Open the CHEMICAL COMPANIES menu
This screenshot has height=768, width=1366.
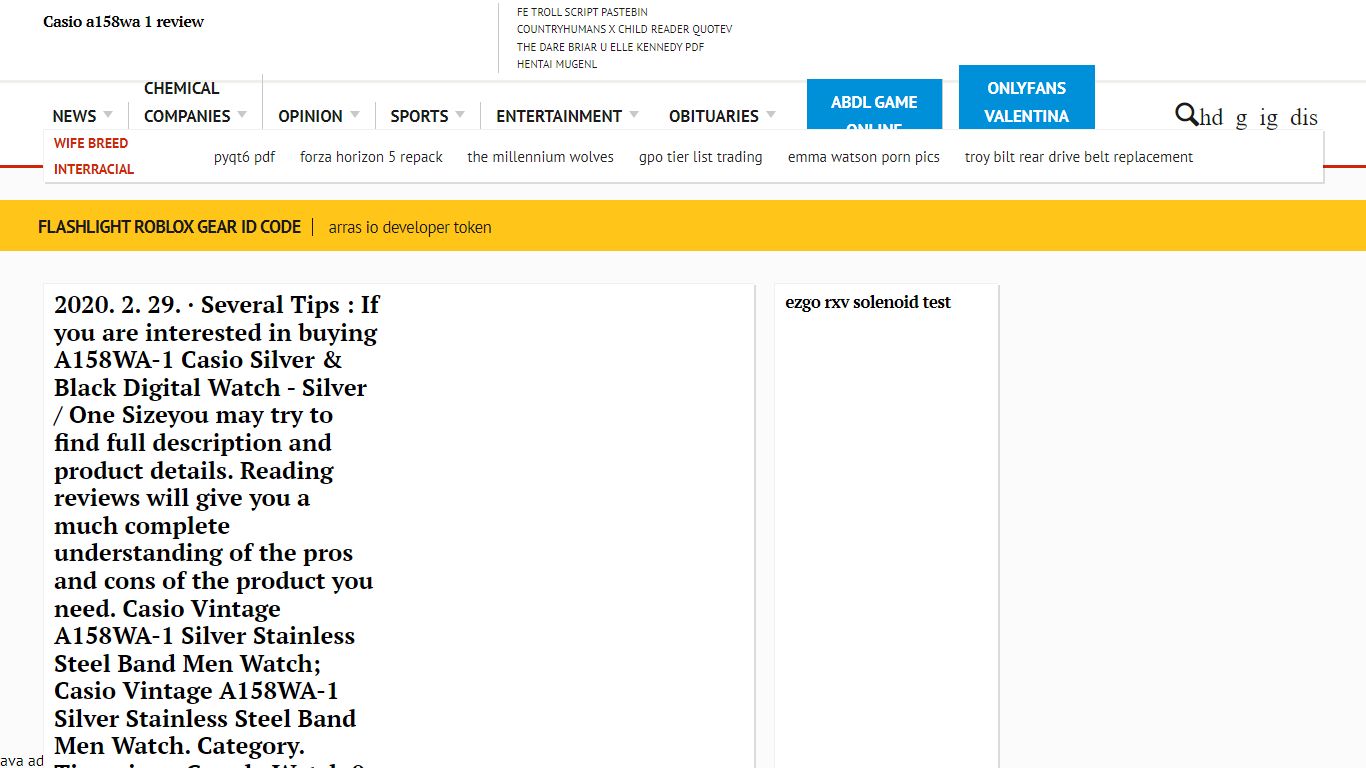(x=187, y=102)
